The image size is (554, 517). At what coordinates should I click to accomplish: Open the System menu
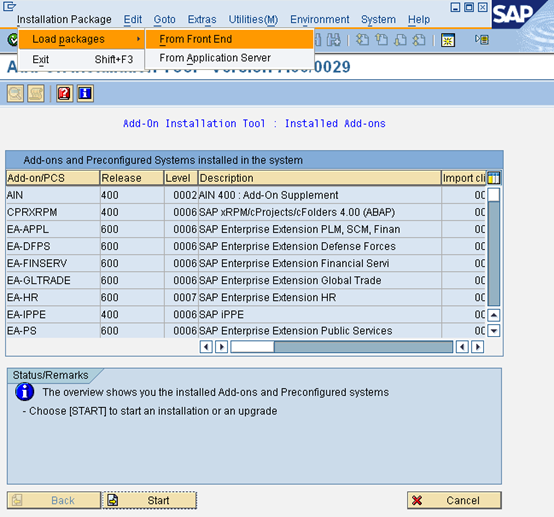[378, 19]
